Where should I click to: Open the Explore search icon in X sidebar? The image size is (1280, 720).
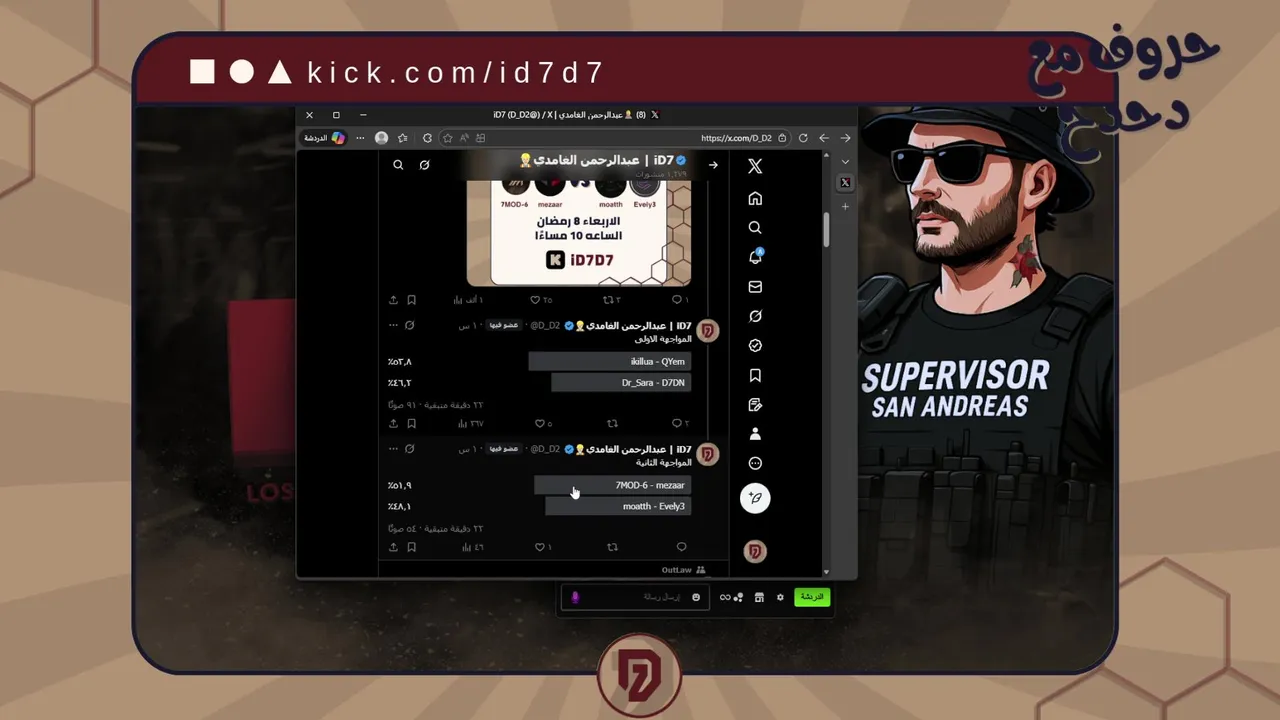coord(755,227)
